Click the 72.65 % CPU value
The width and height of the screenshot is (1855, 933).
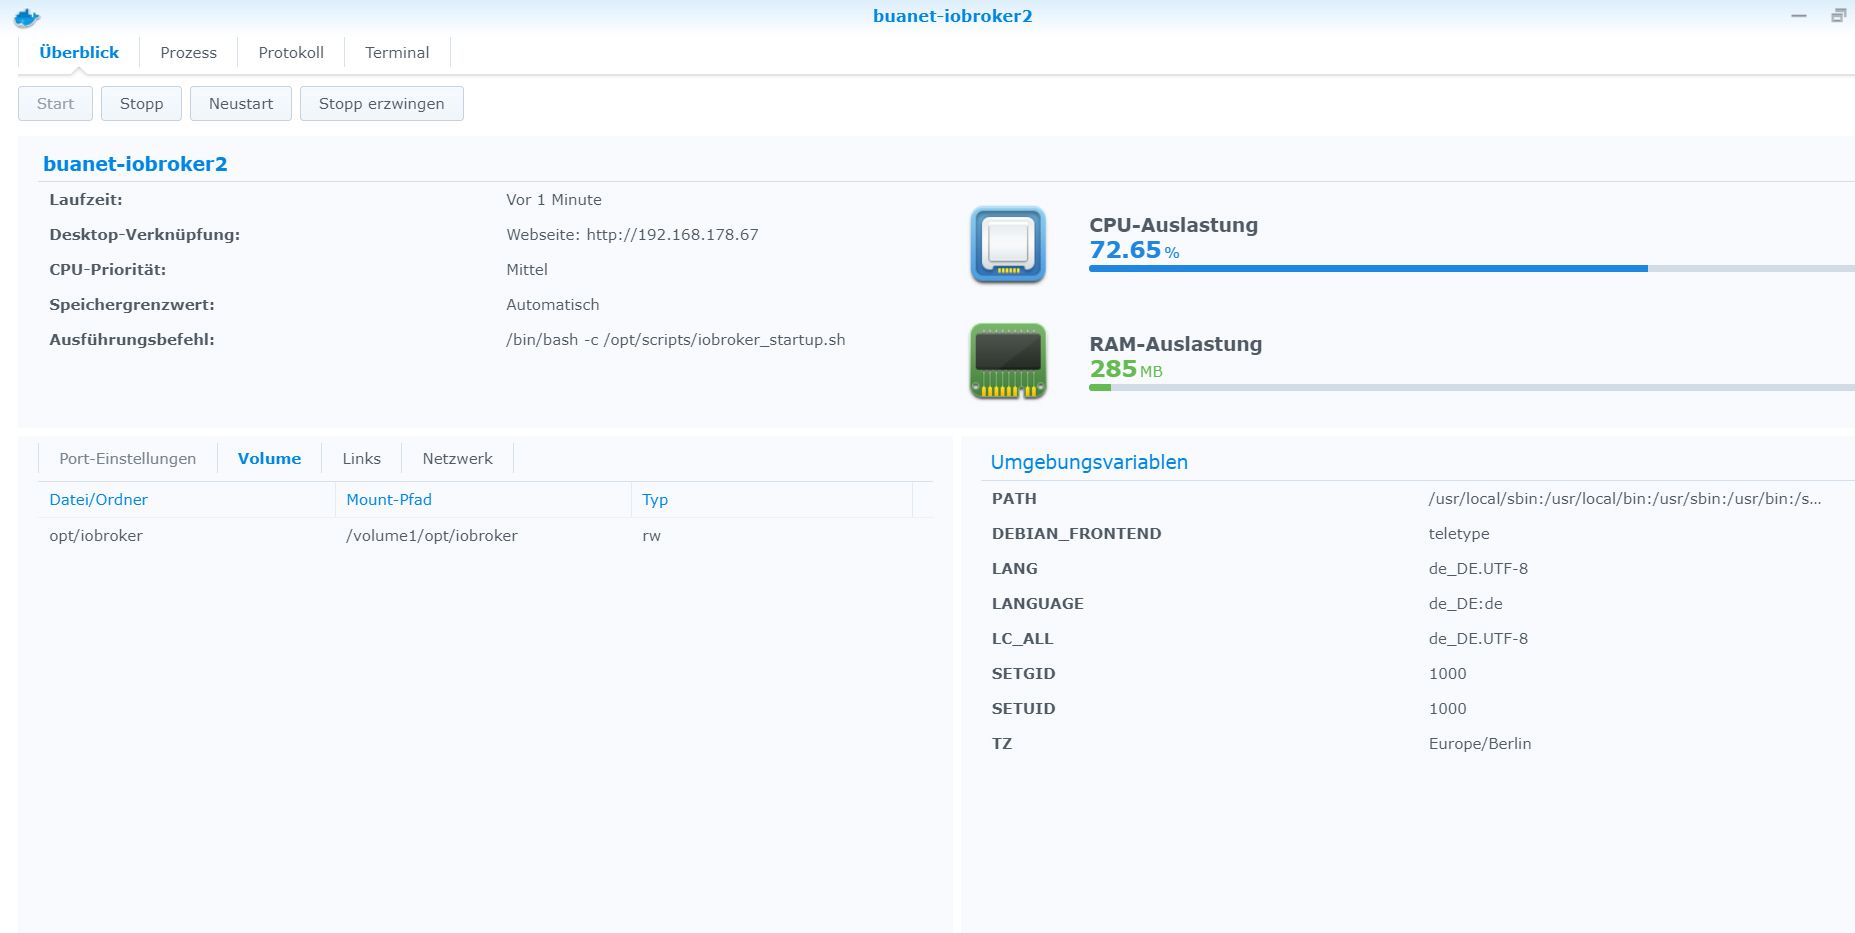[1134, 250]
